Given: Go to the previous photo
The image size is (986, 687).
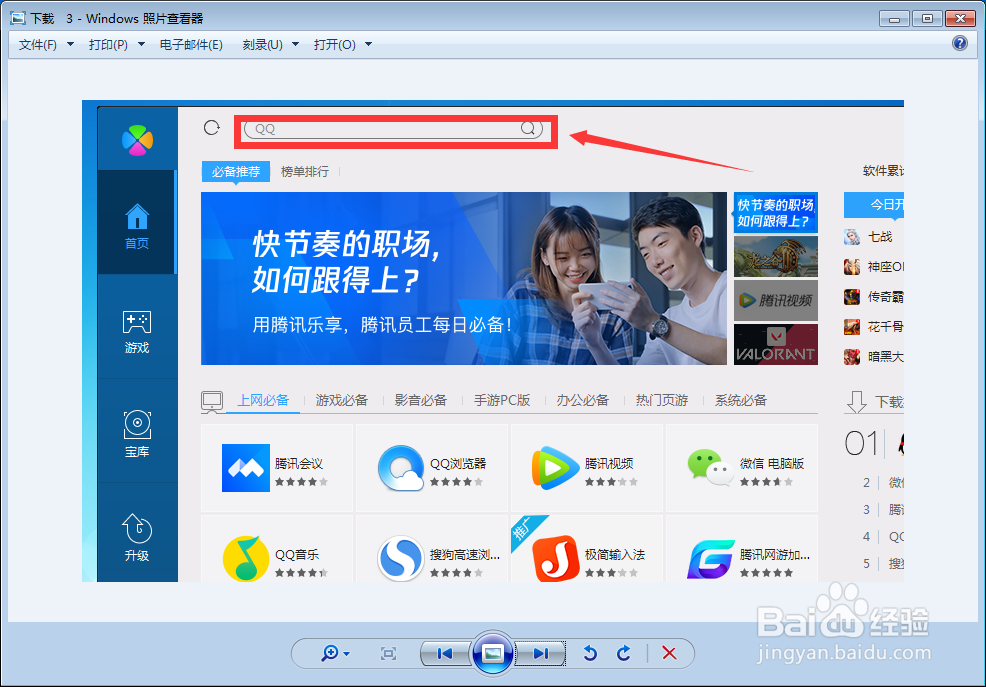Looking at the screenshot, I should [445, 654].
